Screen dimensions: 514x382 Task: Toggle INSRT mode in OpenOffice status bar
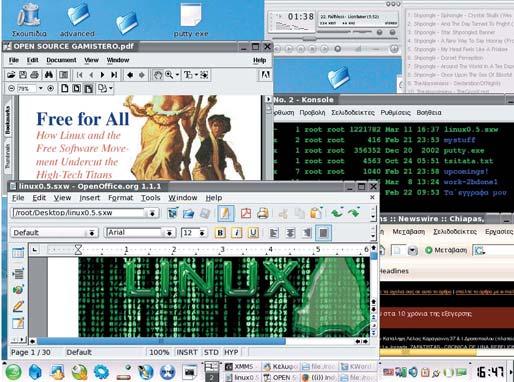(187, 352)
